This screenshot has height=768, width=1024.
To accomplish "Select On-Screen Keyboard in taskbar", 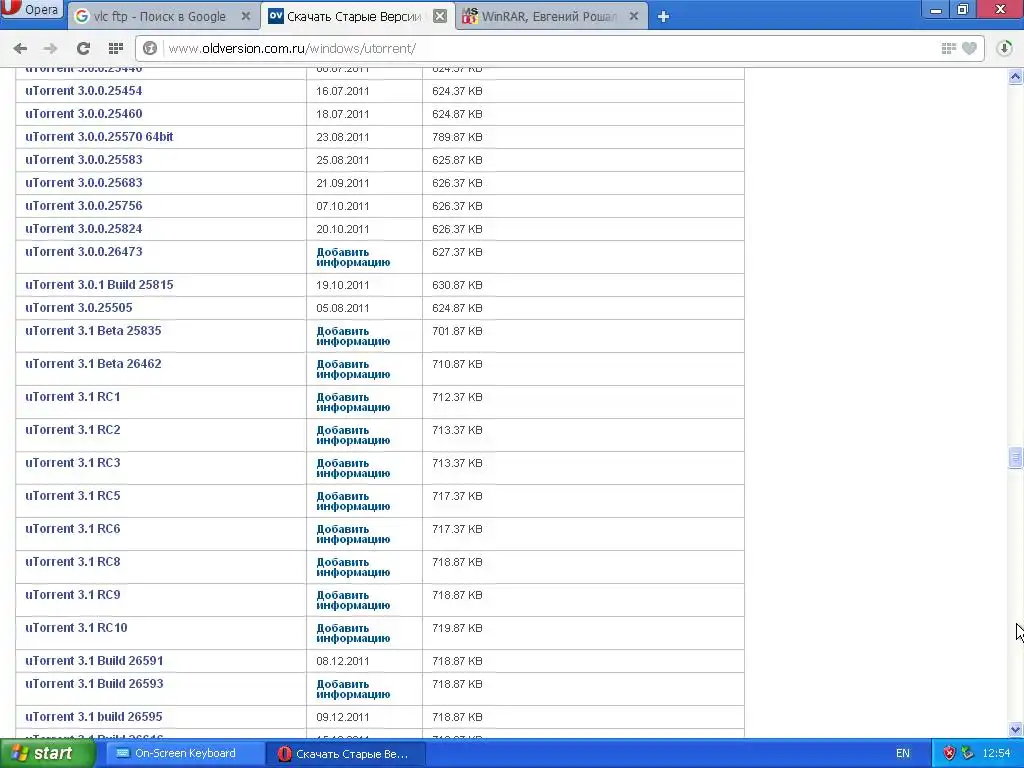I will click(185, 754).
